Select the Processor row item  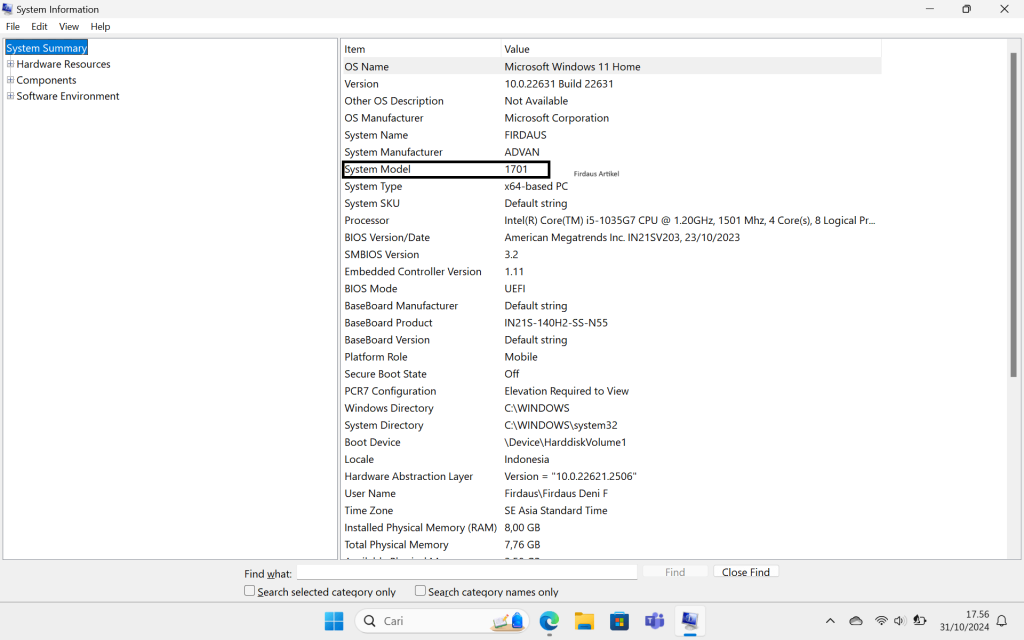click(367, 220)
